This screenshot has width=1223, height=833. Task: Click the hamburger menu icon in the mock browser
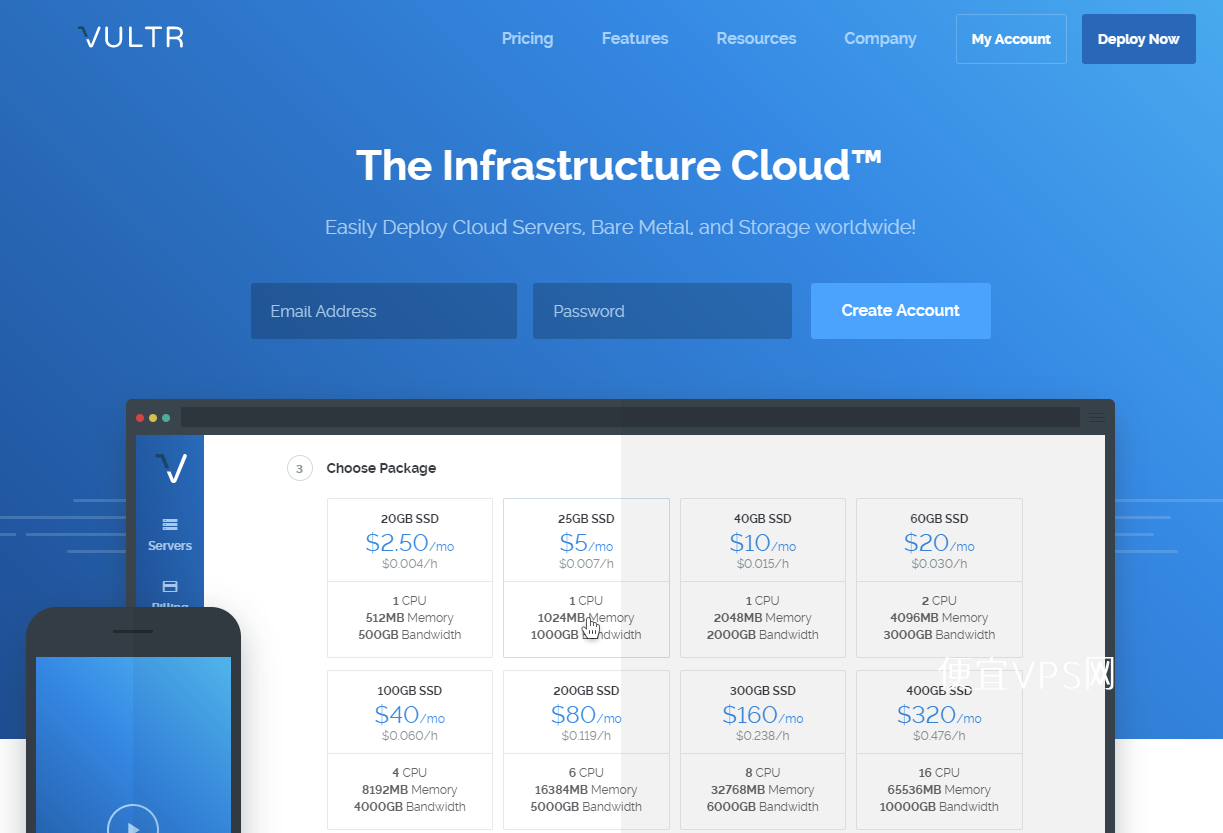(x=1096, y=417)
